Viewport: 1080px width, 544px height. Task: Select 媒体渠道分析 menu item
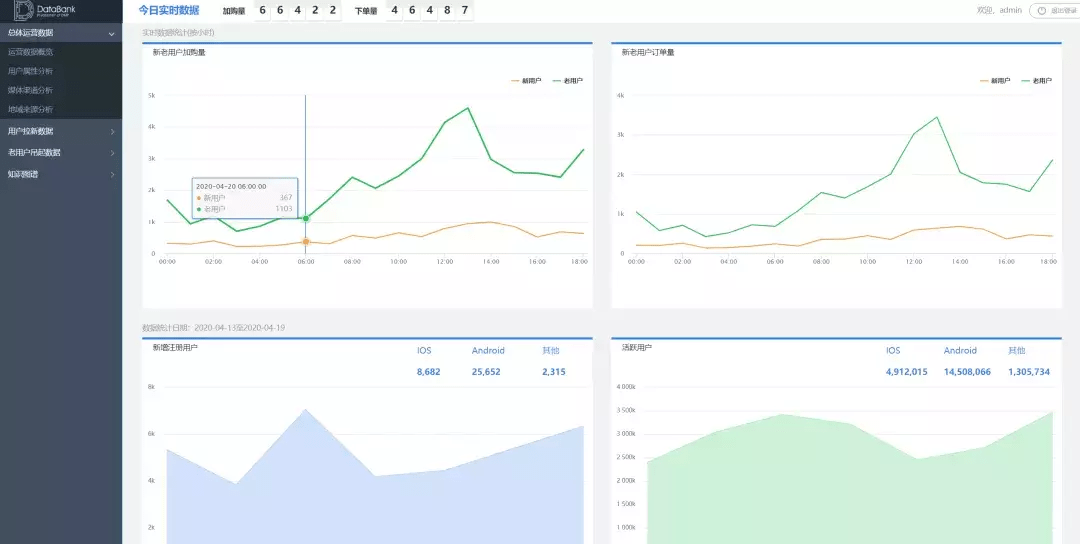[x=31, y=90]
